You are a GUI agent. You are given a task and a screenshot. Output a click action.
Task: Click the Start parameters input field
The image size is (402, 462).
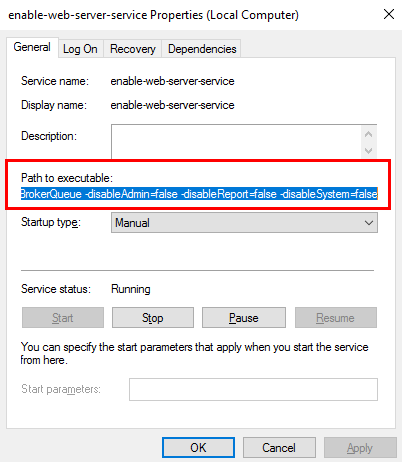(x=253, y=389)
